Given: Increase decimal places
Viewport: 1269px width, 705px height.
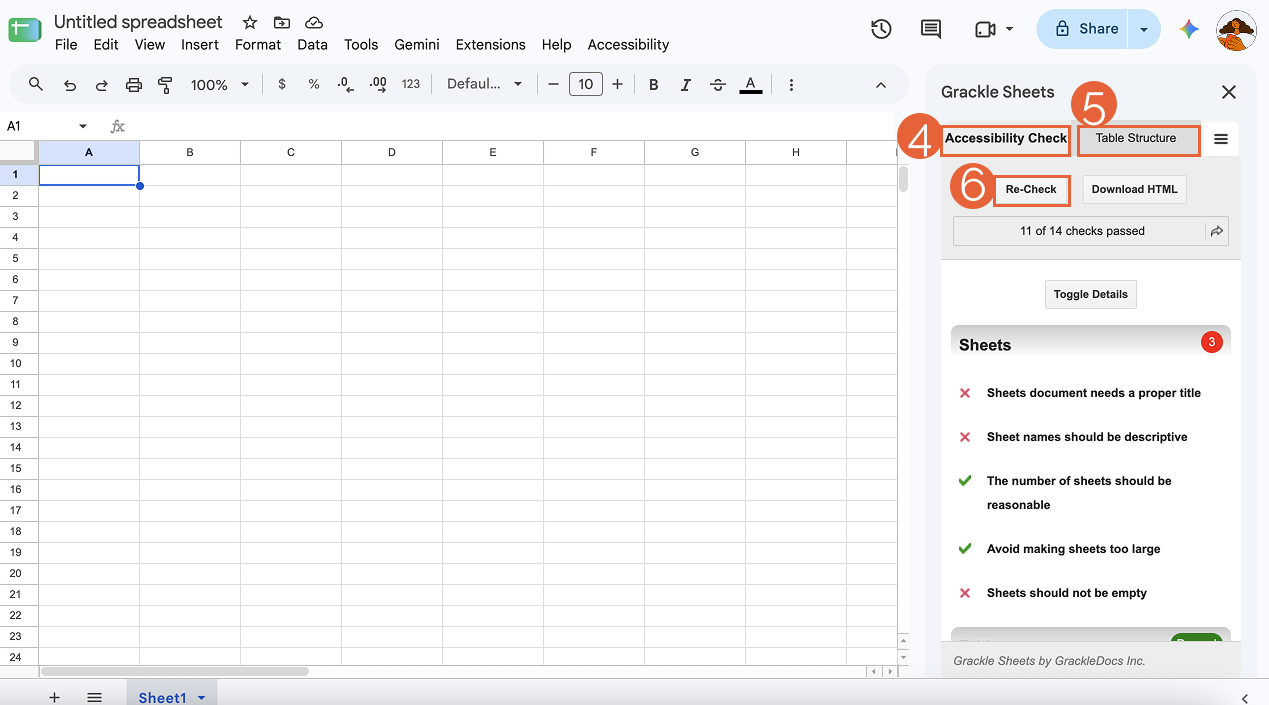Looking at the screenshot, I should 378,85.
